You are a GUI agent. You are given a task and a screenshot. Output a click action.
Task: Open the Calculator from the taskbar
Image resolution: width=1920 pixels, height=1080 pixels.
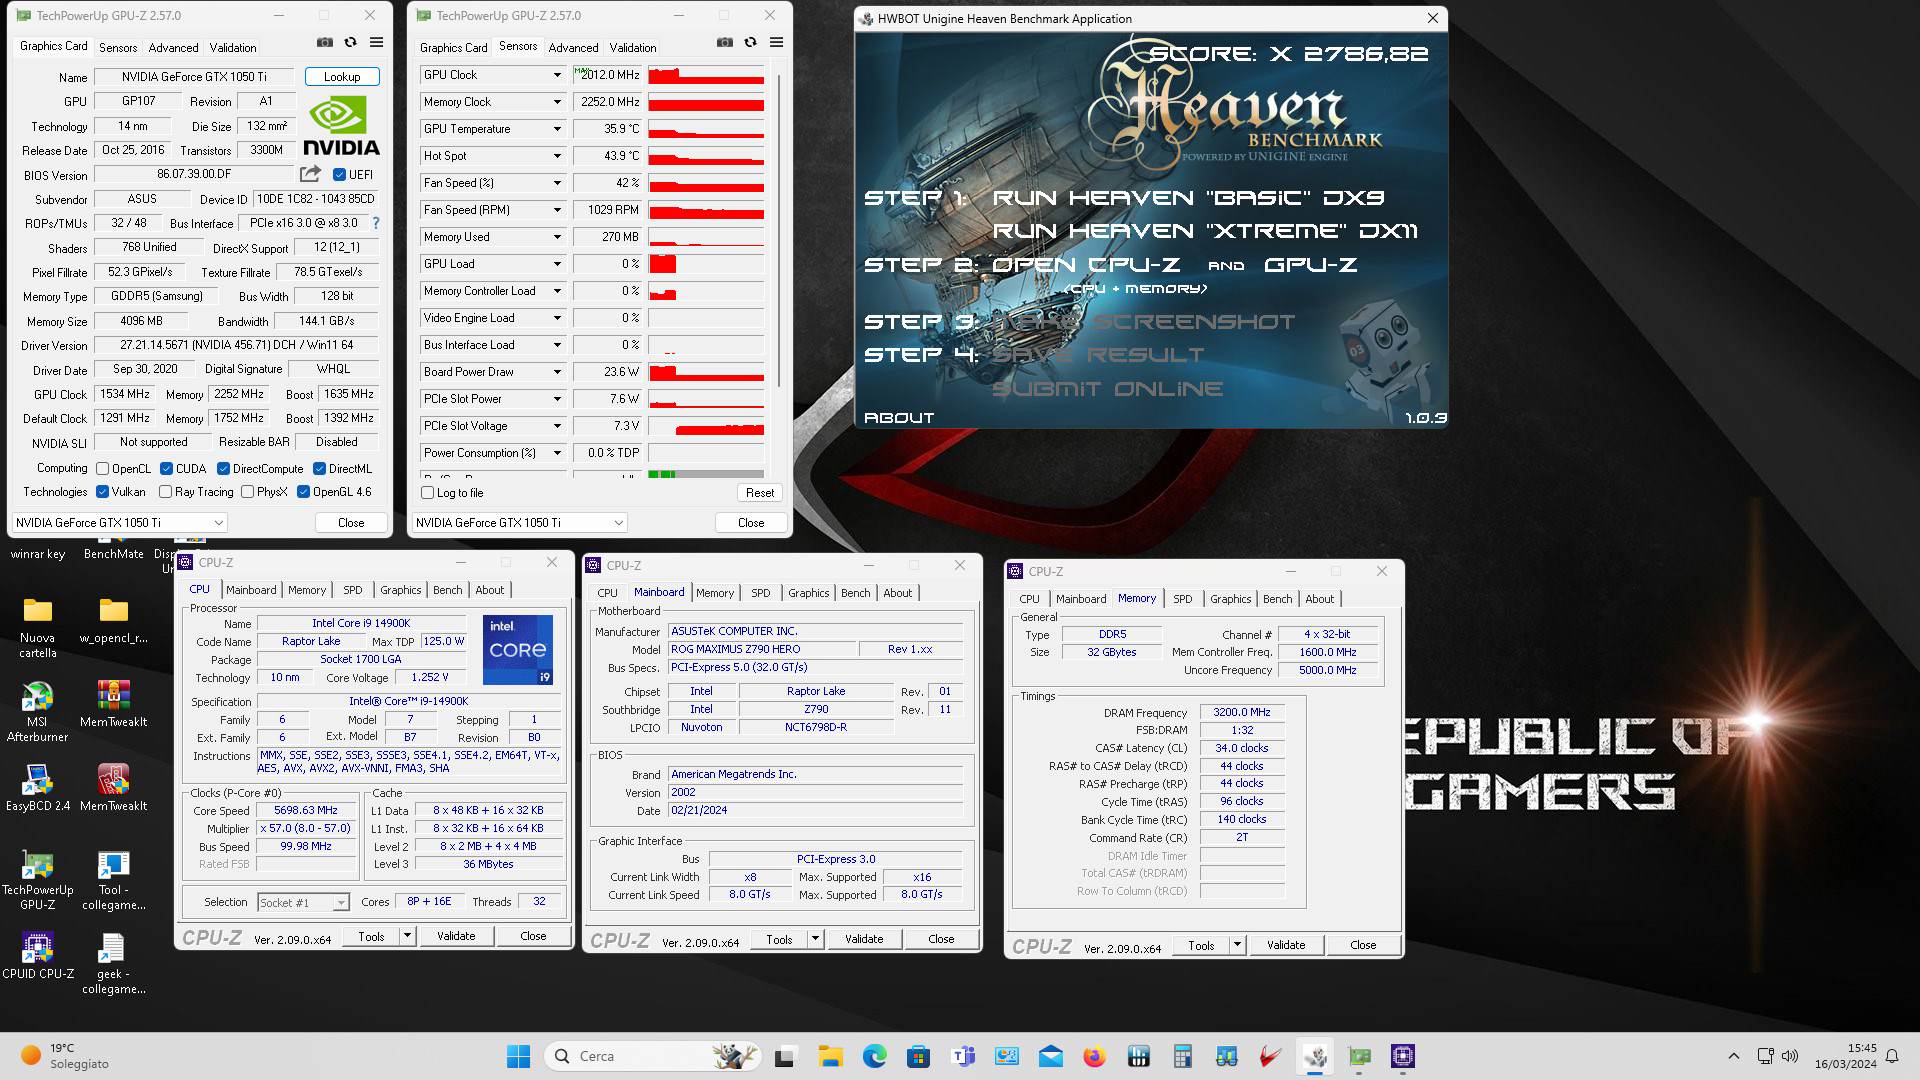tap(1182, 1056)
